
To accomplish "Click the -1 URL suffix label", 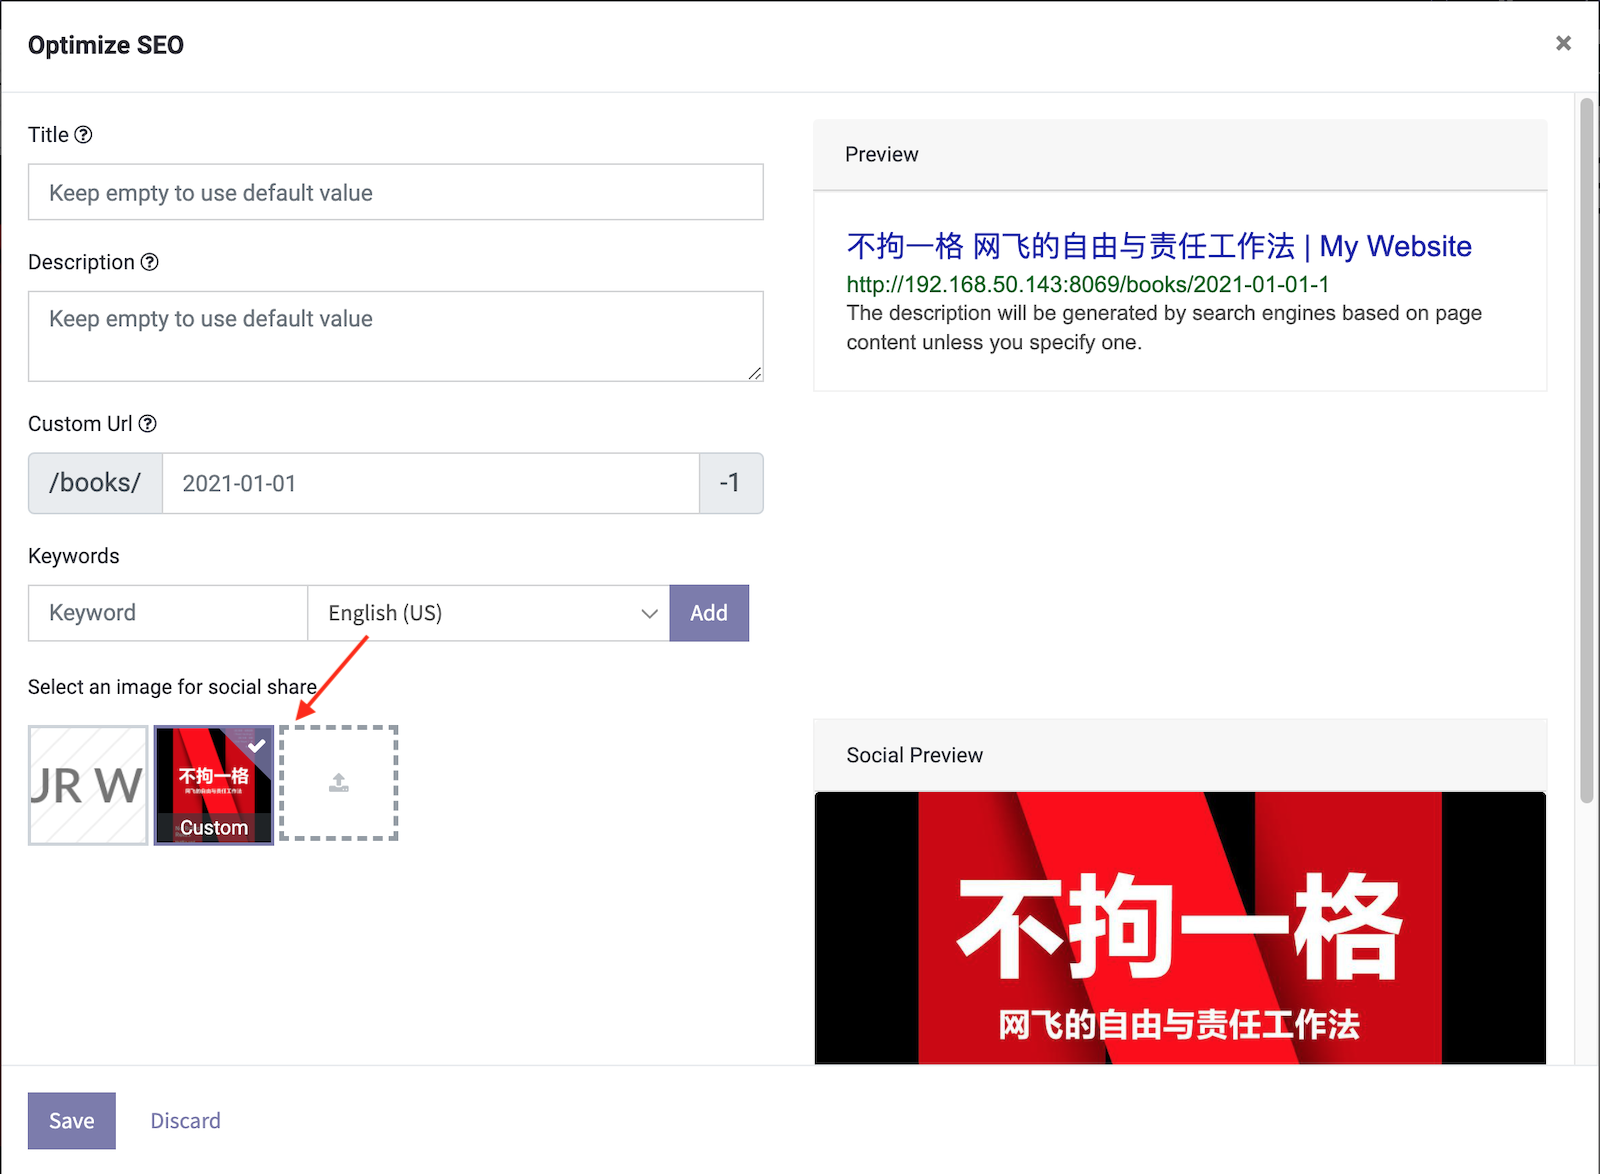I will [731, 483].
